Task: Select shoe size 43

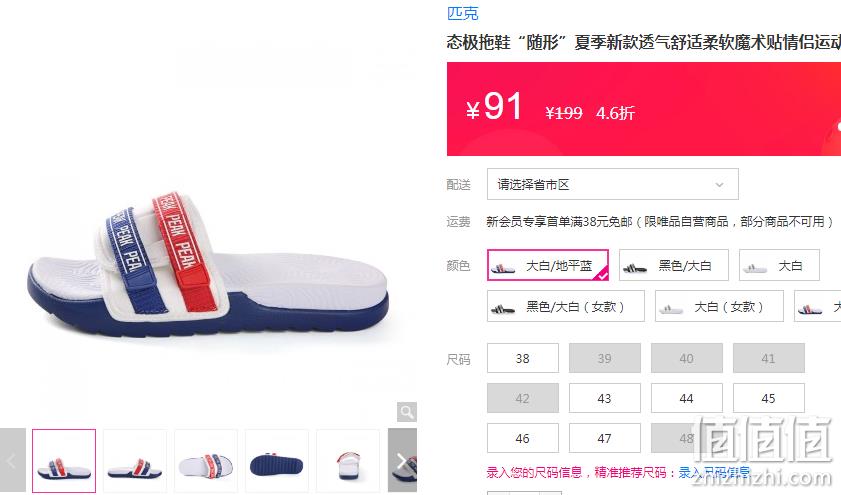Action: [605, 398]
